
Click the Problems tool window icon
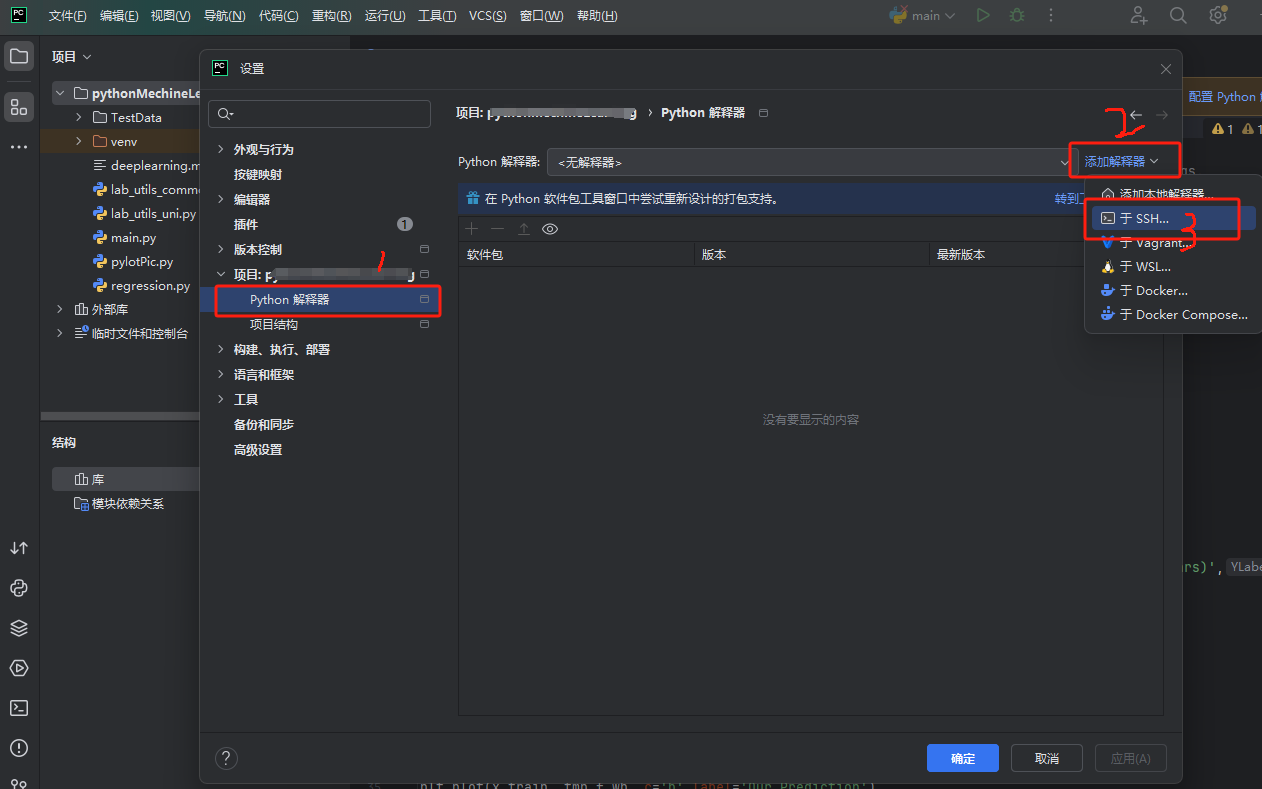tap(19, 748)
